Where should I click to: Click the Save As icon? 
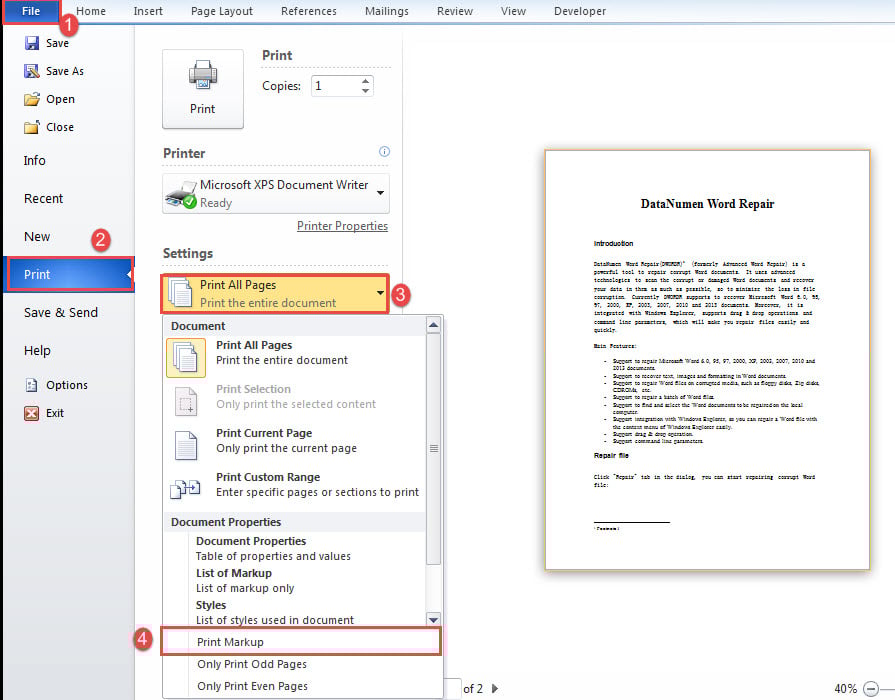pos(31,71)
